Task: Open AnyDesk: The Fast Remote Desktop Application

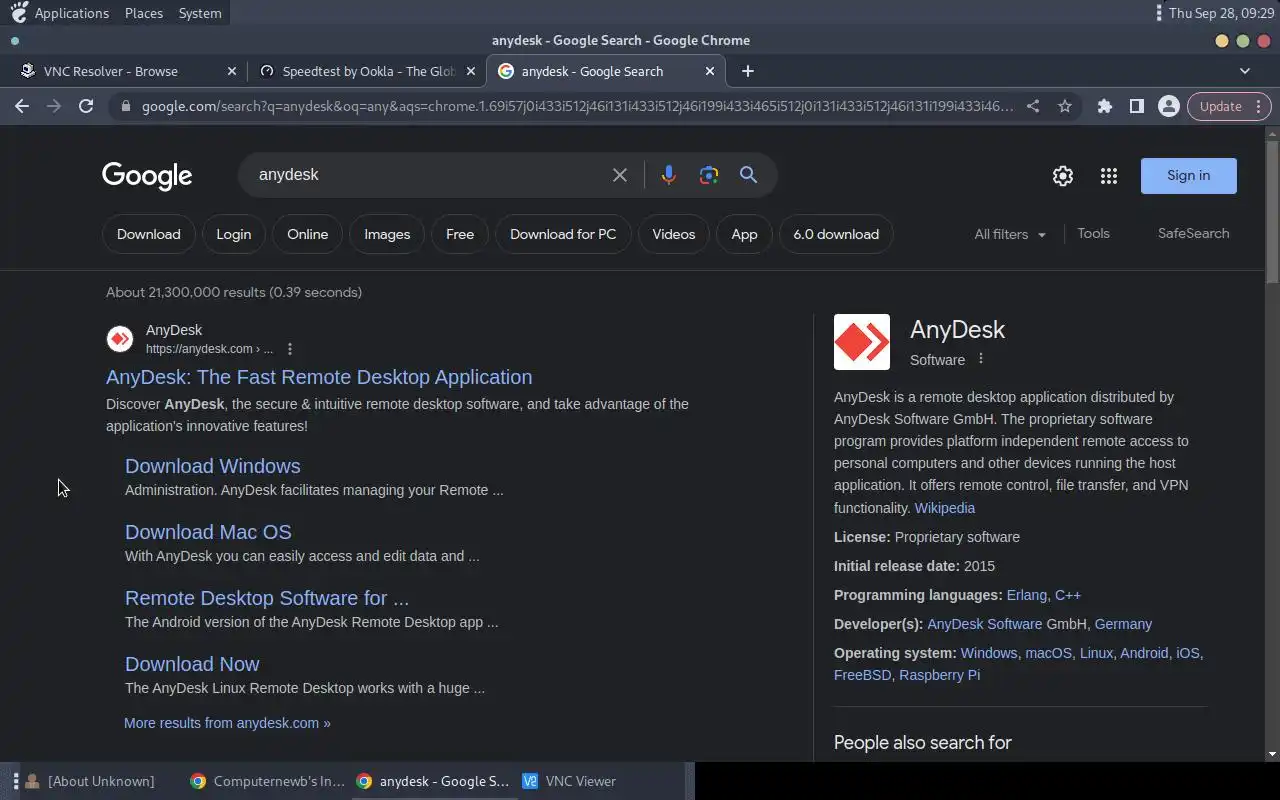Action: tap(319, 377)
